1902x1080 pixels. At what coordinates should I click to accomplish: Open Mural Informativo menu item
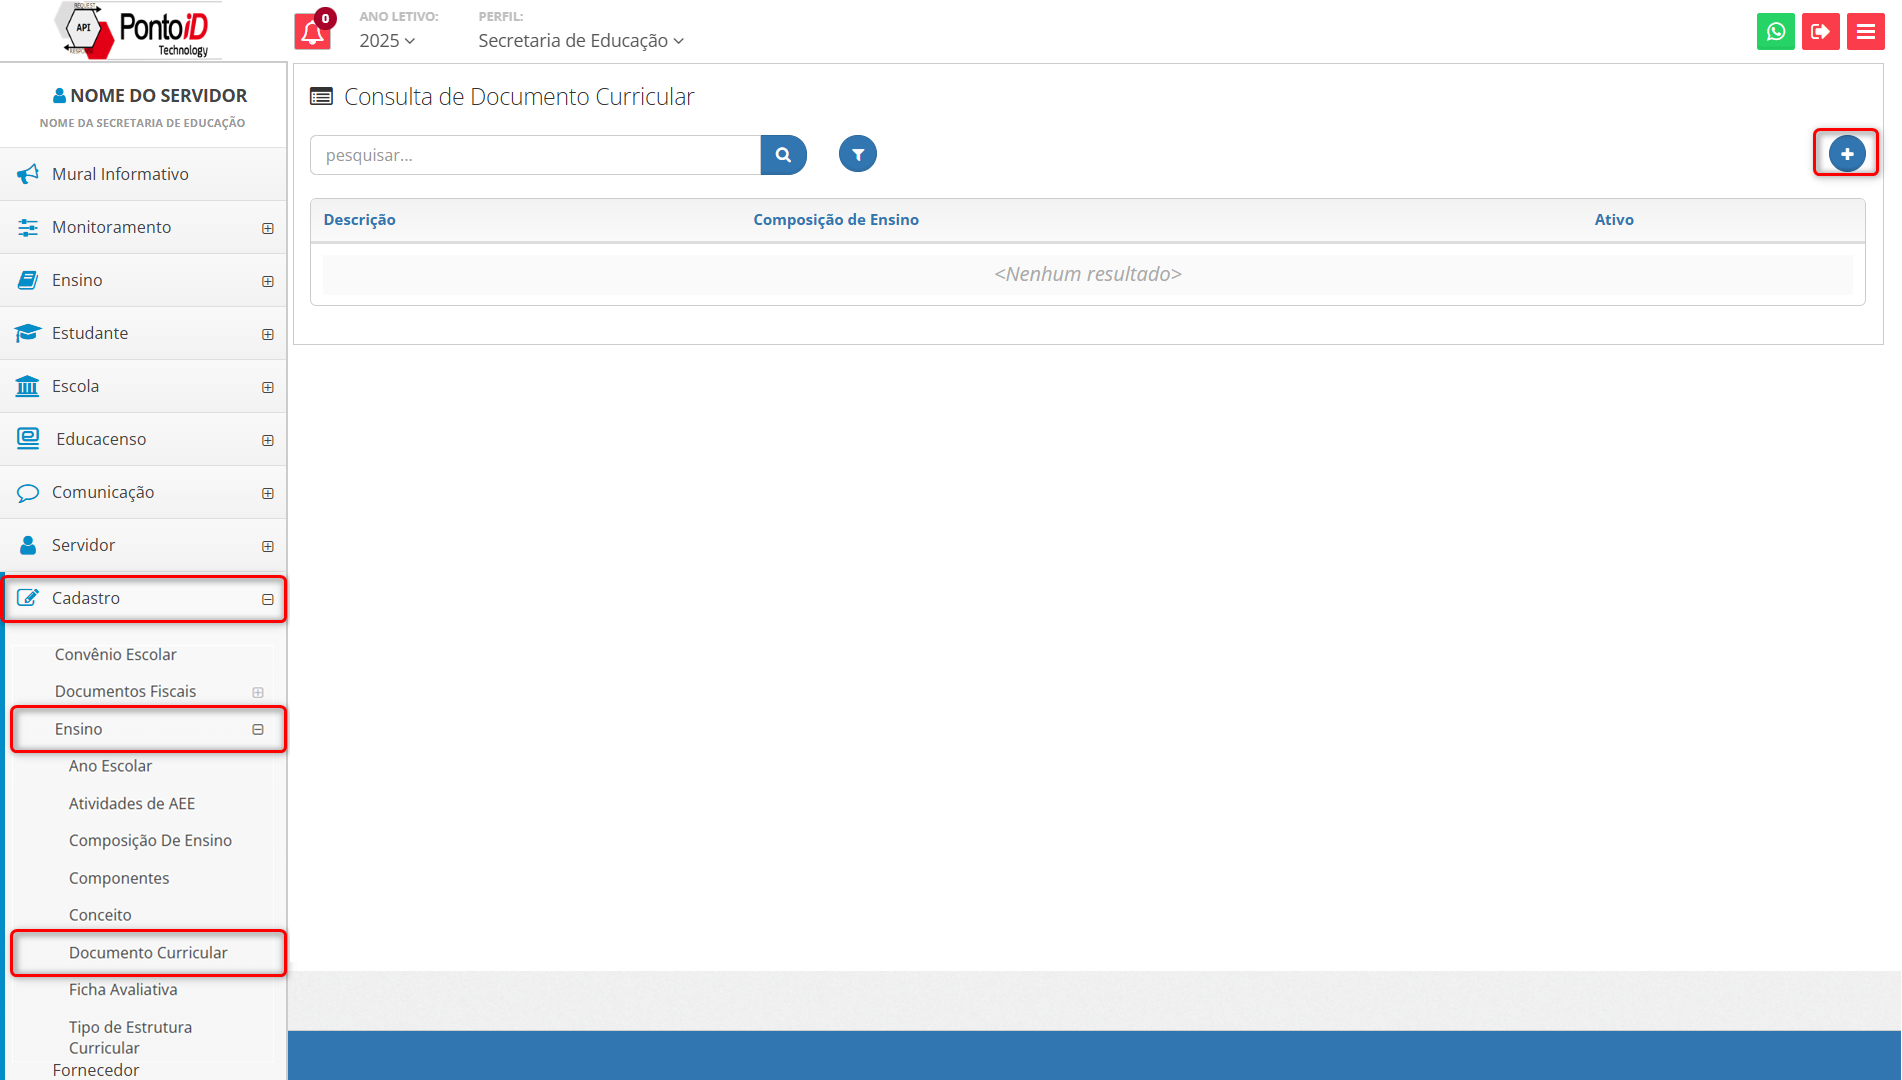click(120, 174)
